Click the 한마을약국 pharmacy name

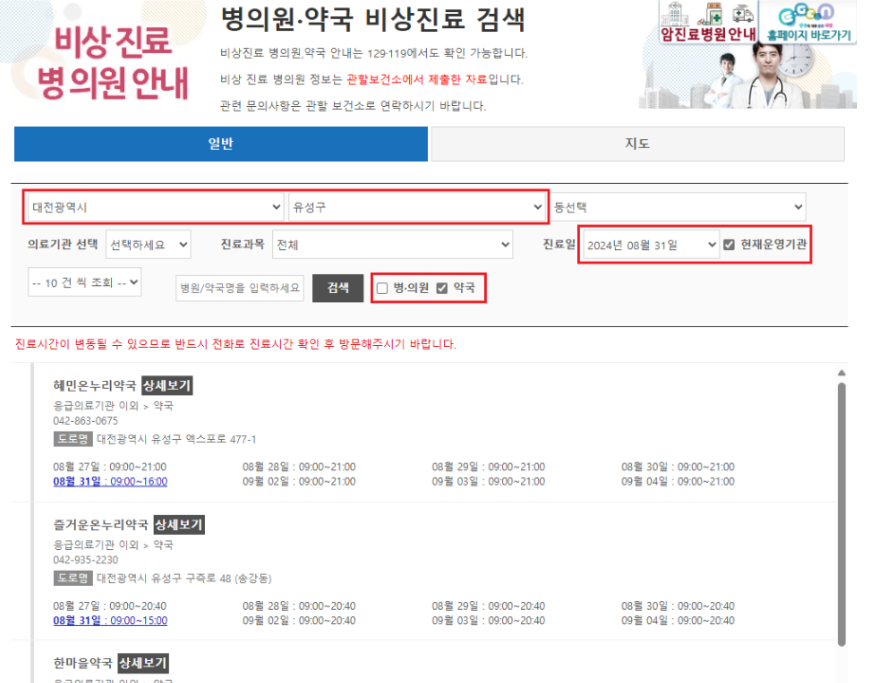point(83,663)
